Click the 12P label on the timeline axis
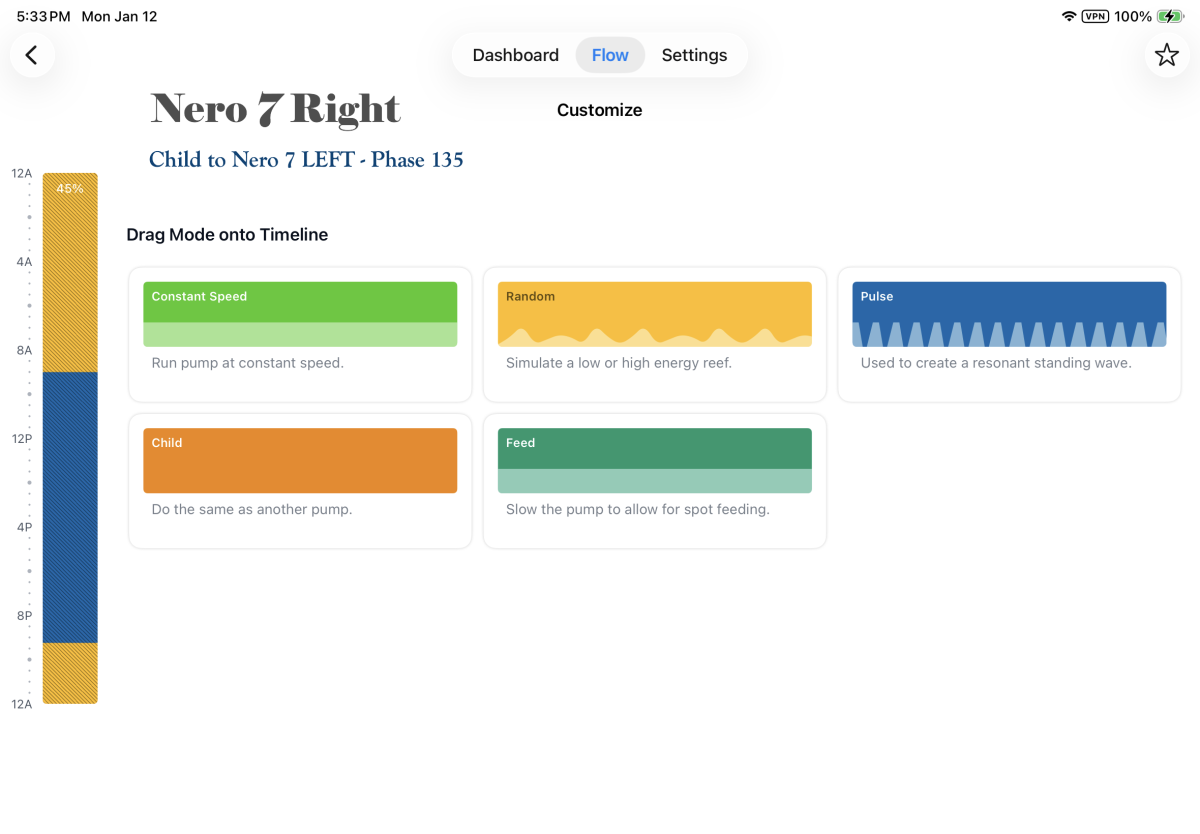The width and height of the screenshot is (1200, 834). (22, 438)
